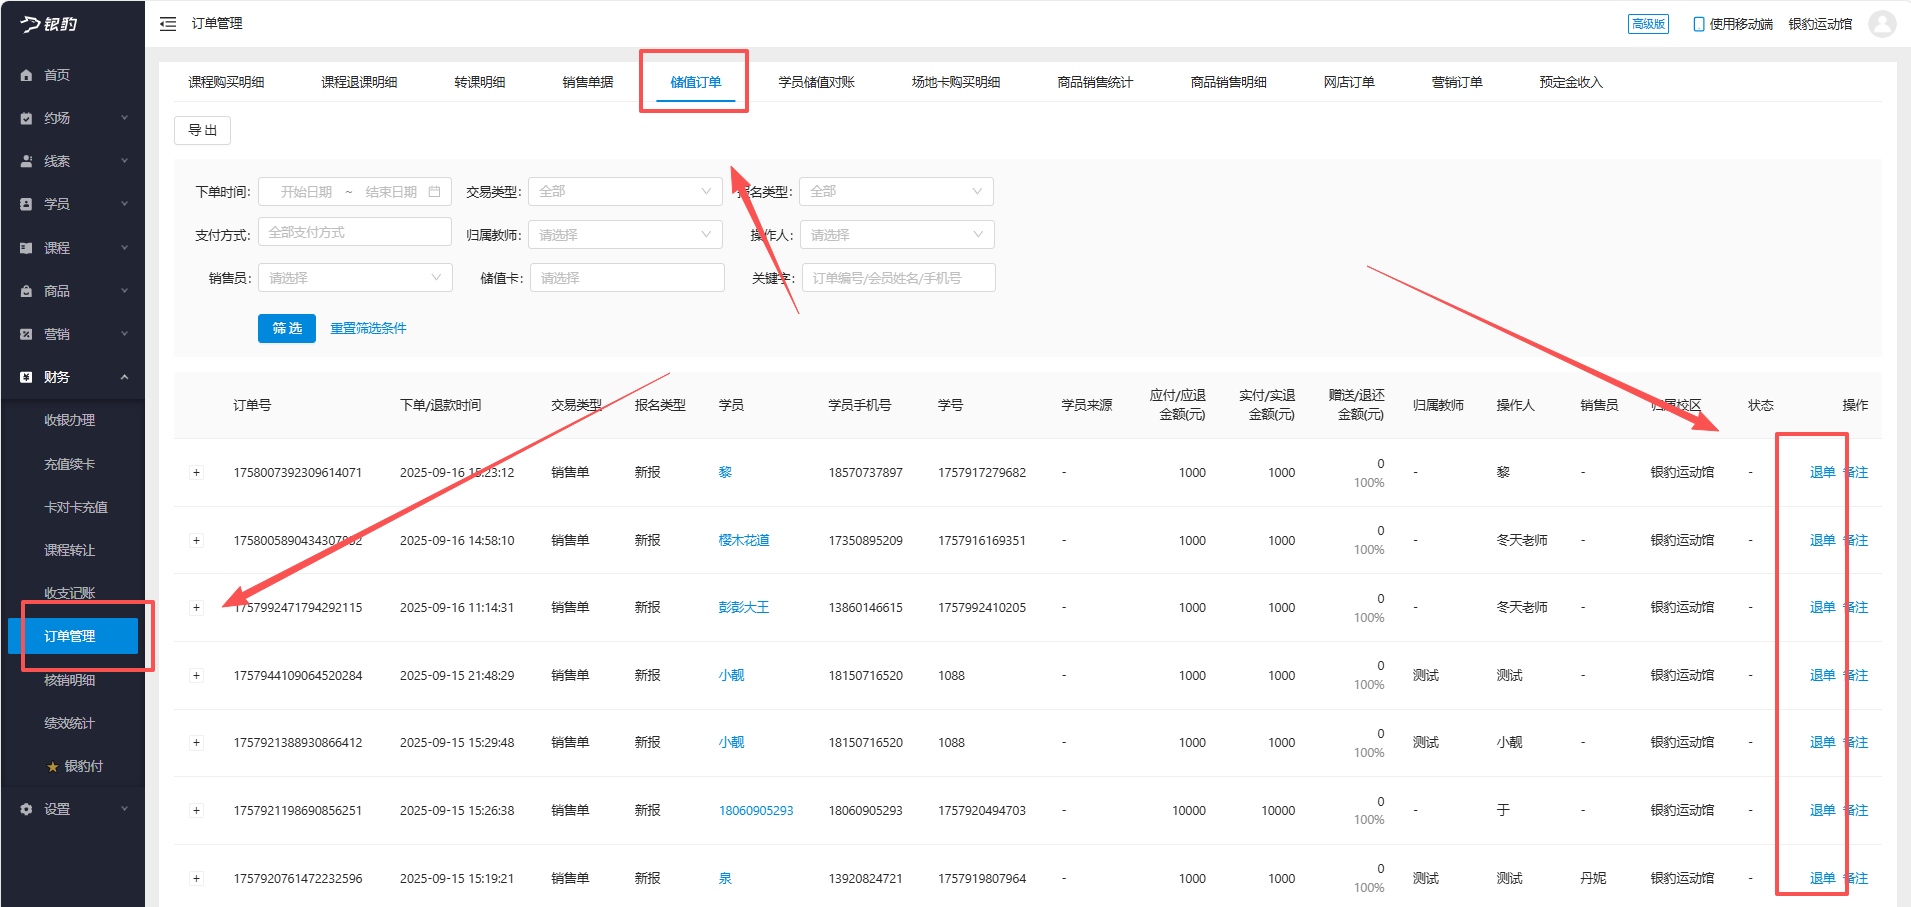
Task: Click the 关键字 keyword search field
Action: click(897, 277)
